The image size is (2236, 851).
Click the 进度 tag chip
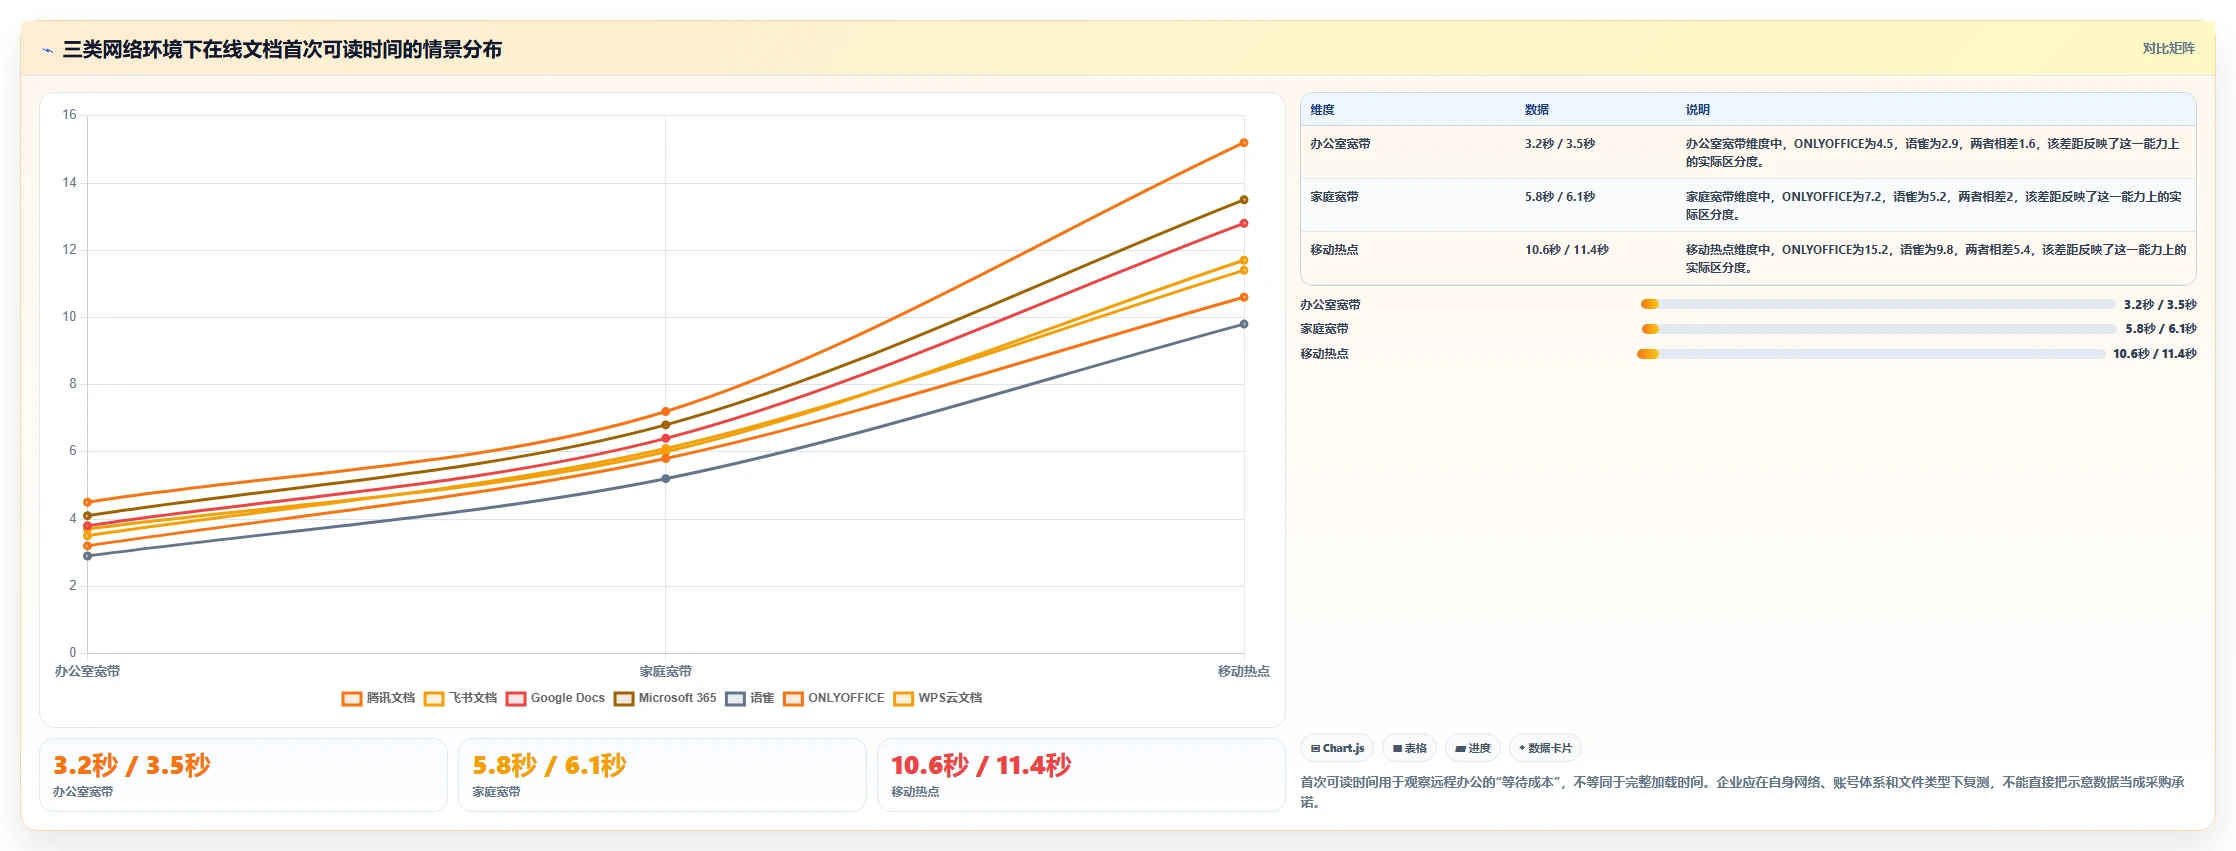(x=1472, y=748)
